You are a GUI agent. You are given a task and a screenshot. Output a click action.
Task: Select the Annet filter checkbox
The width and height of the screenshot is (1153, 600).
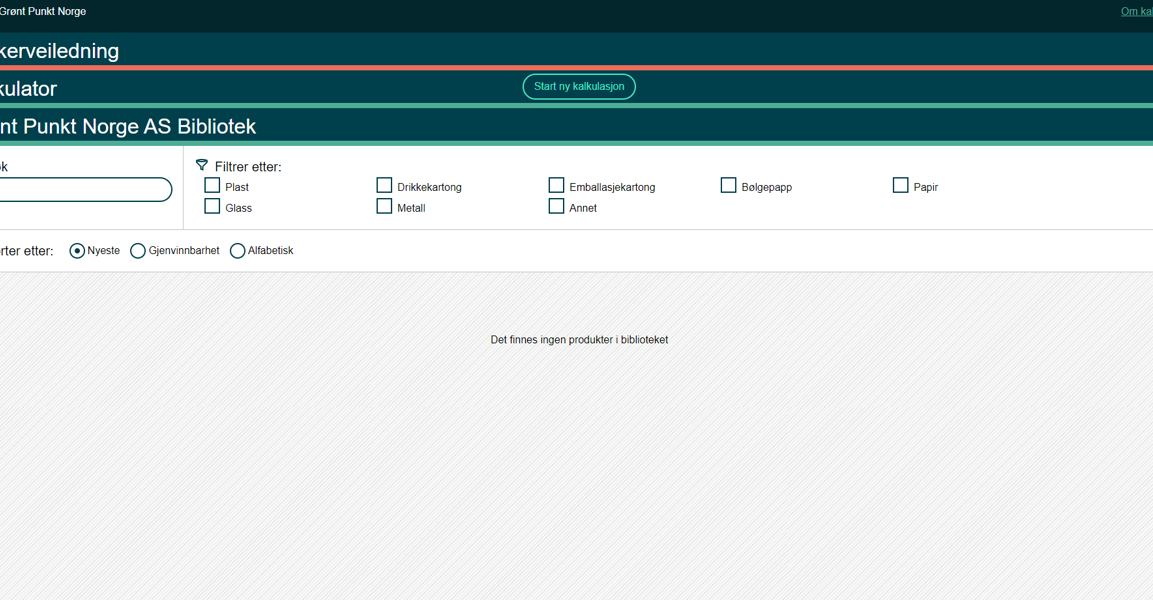[x=556, y=206]
